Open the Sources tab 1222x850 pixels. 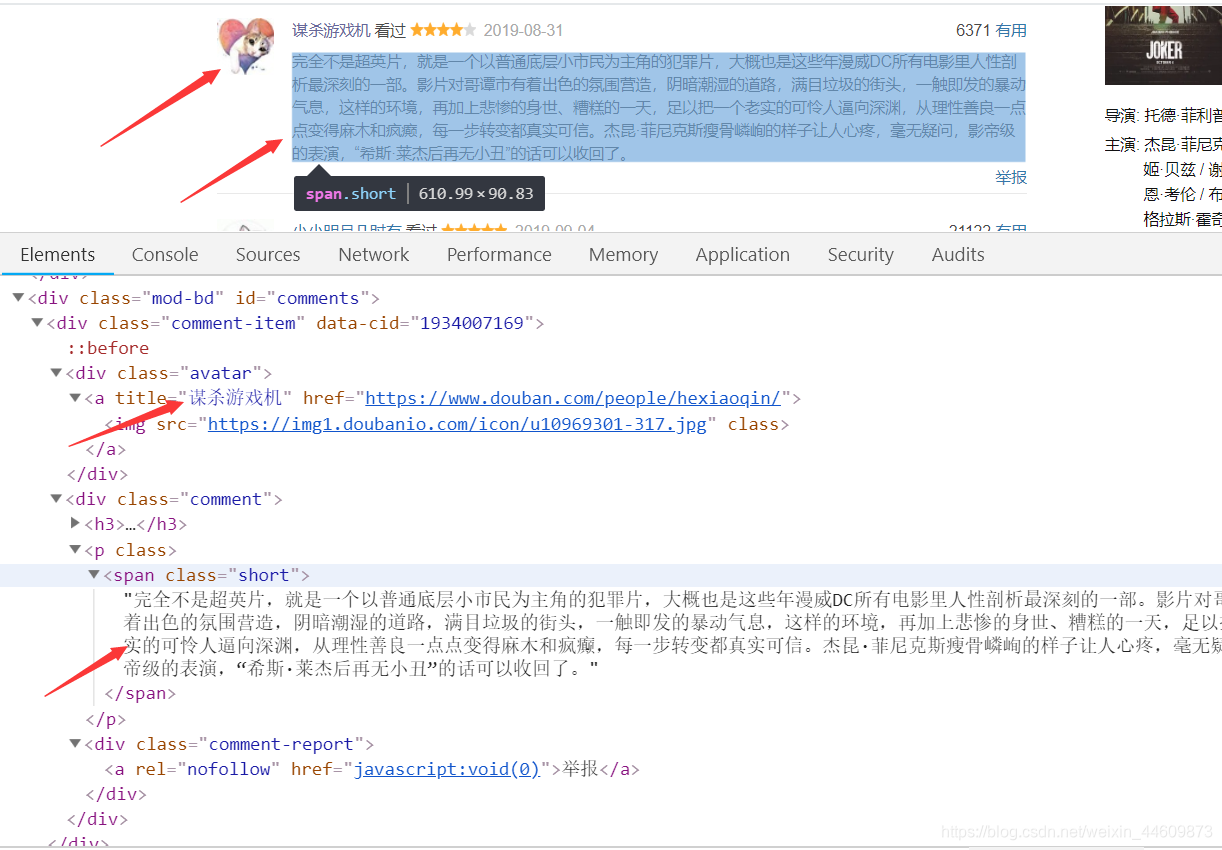click(268, 255)
